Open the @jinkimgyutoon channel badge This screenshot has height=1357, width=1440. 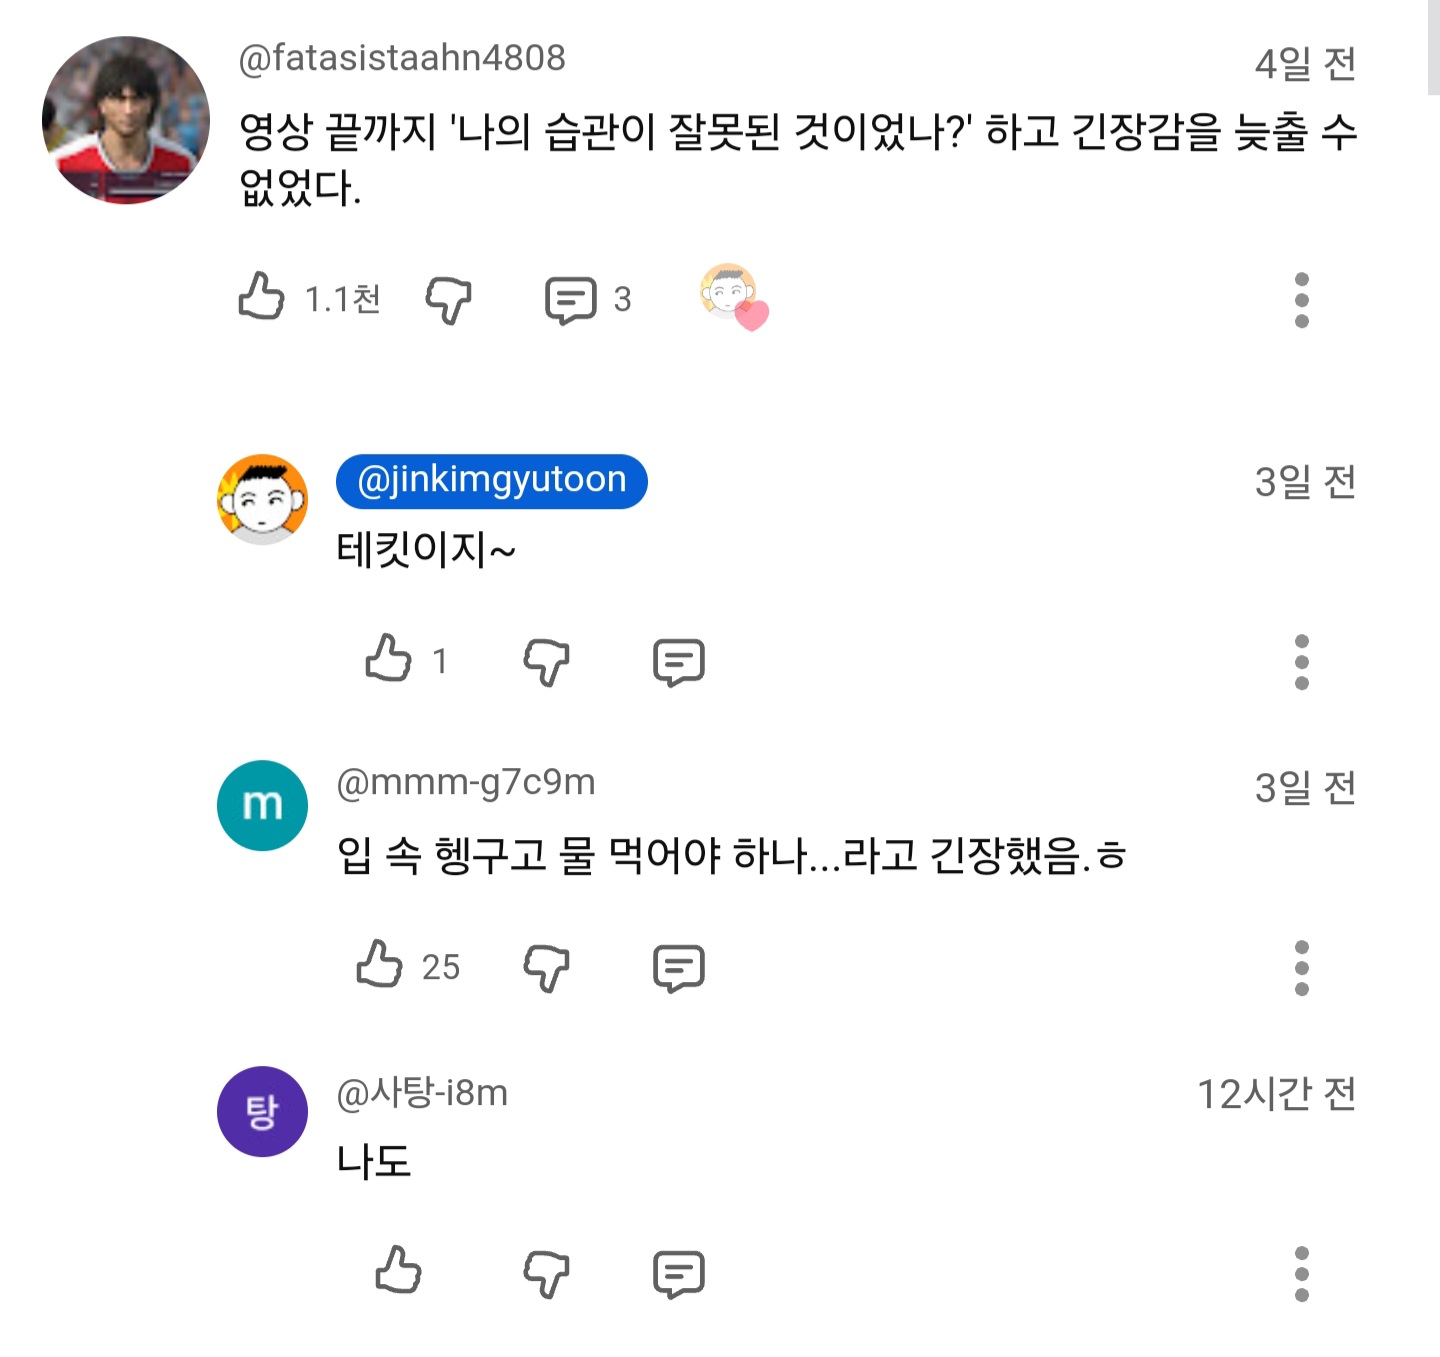pyautogui.click(x=492, y=481)
